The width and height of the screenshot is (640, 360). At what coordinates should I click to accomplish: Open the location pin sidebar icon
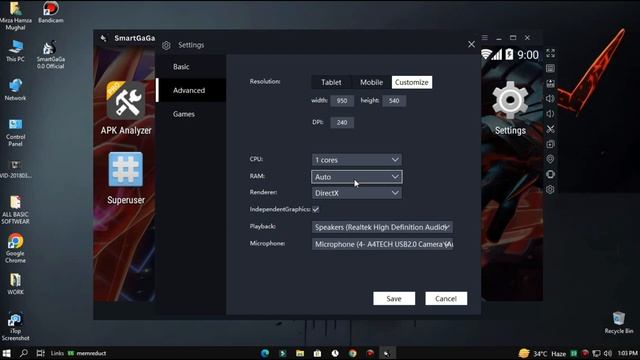pos(550,159)
